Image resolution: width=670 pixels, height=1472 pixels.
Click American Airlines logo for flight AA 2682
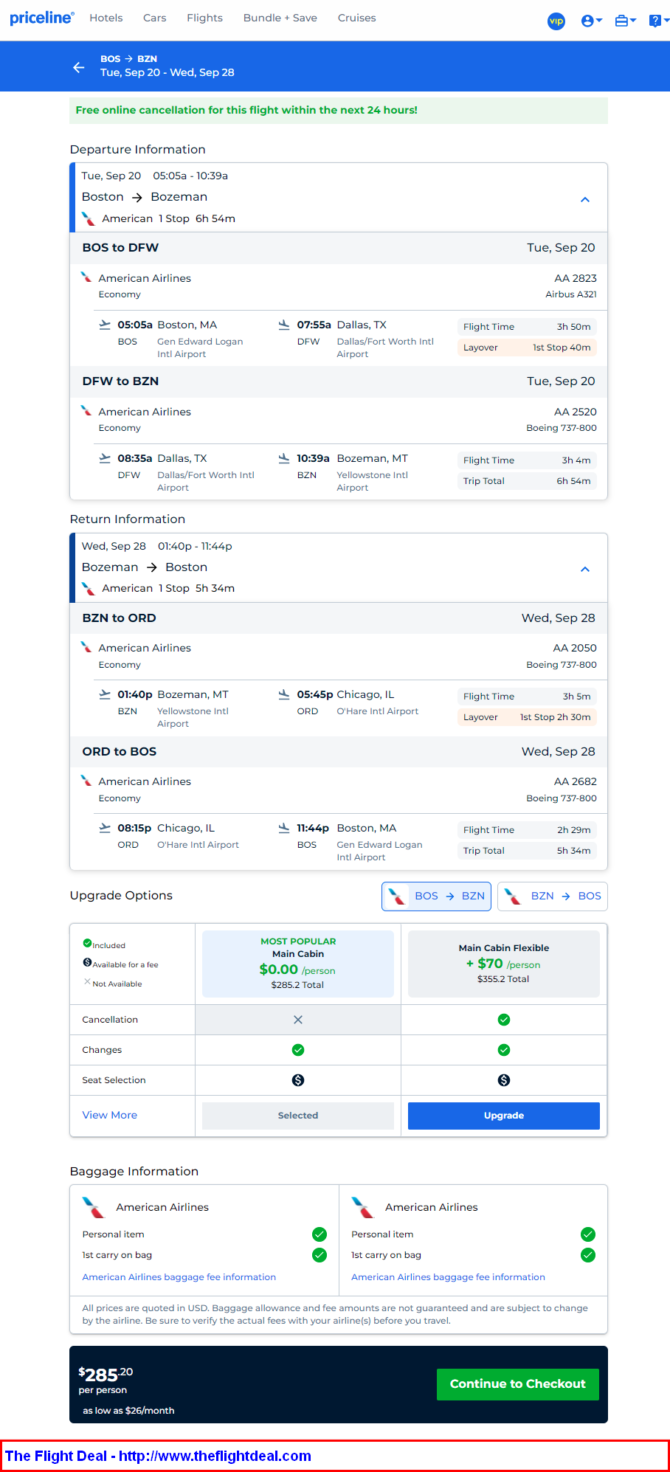(x=87, y=781)
